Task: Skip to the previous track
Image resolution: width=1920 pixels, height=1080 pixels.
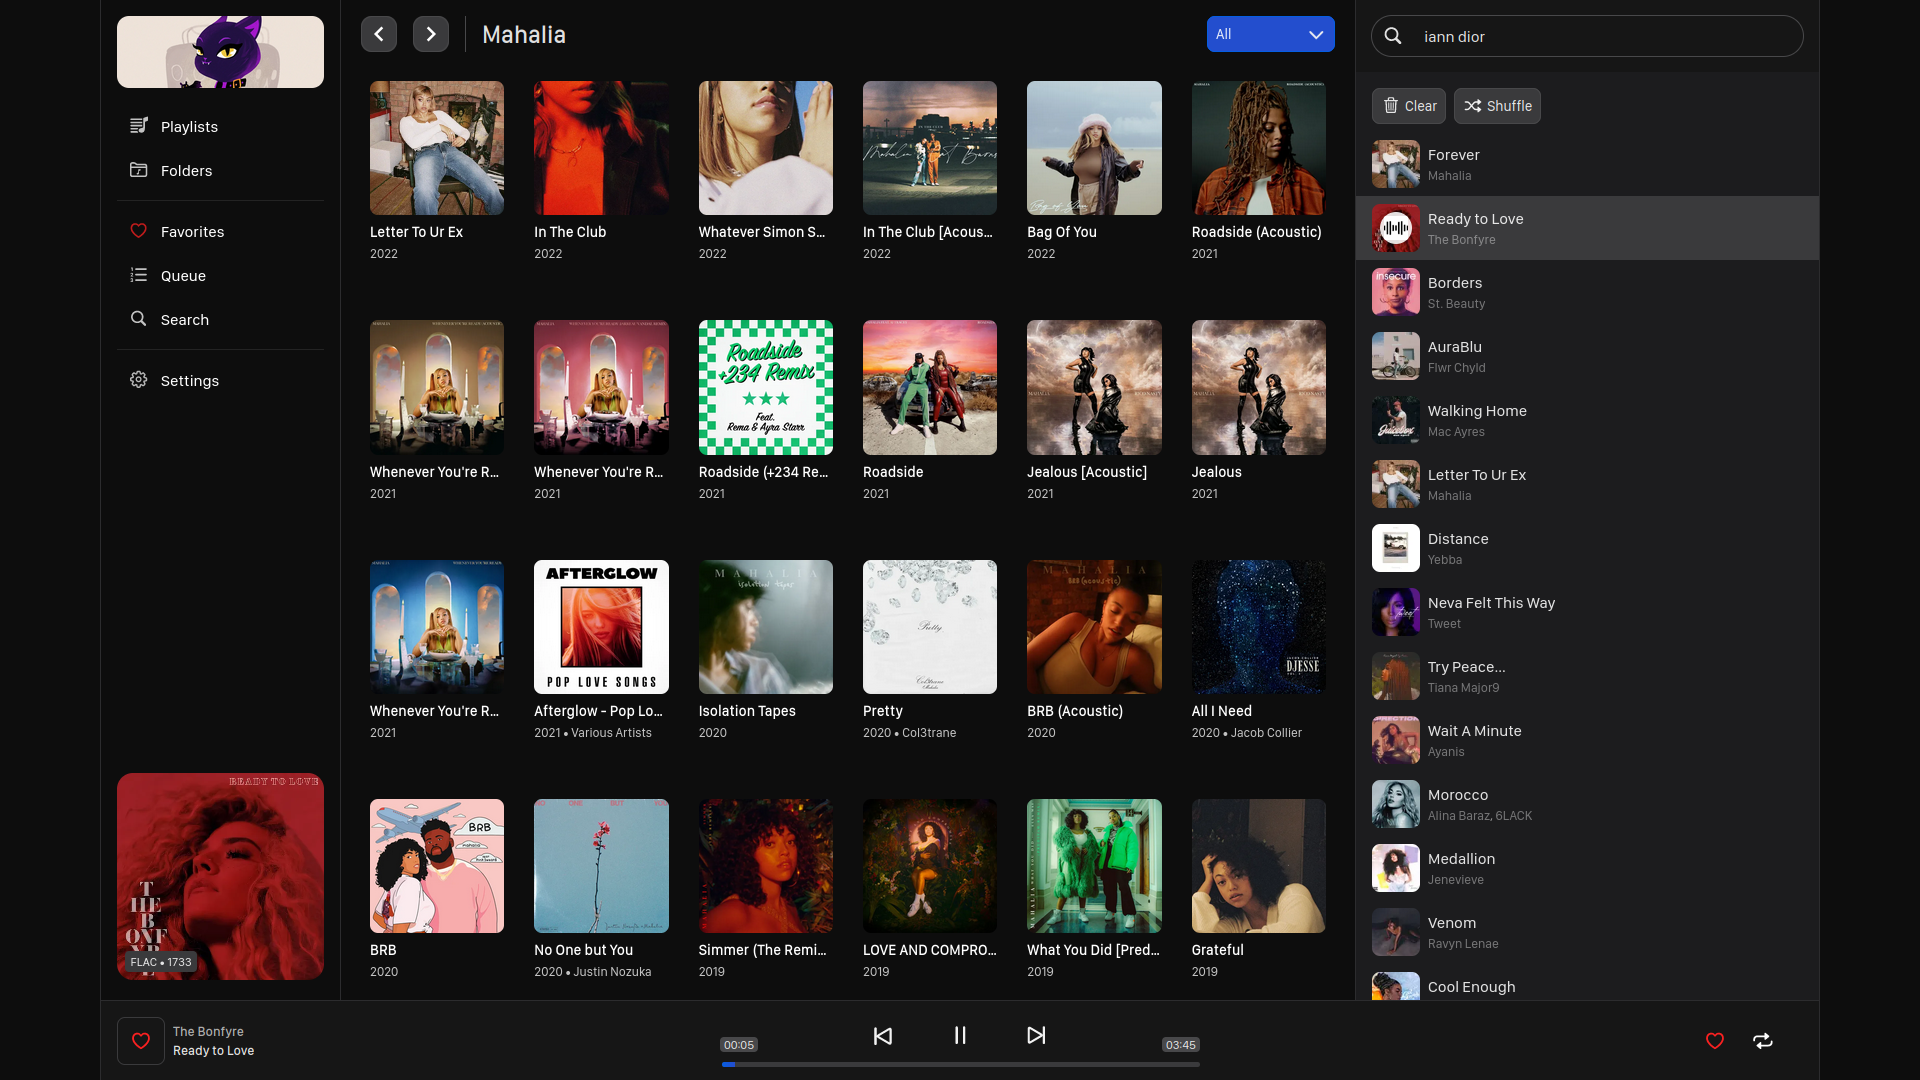Action: click(882, 1036)
